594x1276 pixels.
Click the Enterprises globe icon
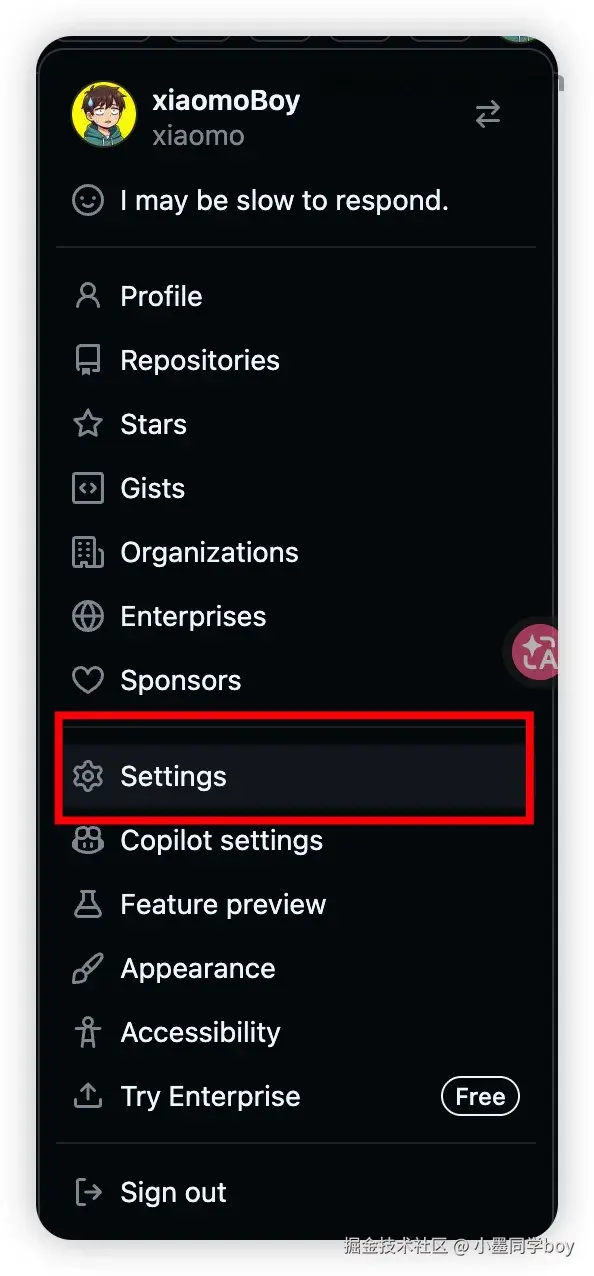[88, 617]
